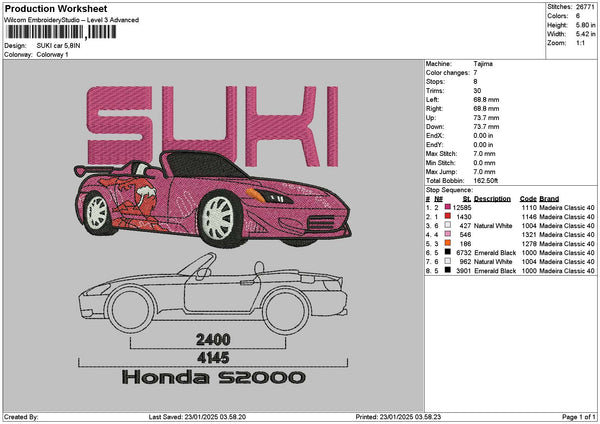Click the Production Worksheet title
Image resolution: width=600 pixels, height=424 pixels.
pyautogui.click(x=56, y=9)
